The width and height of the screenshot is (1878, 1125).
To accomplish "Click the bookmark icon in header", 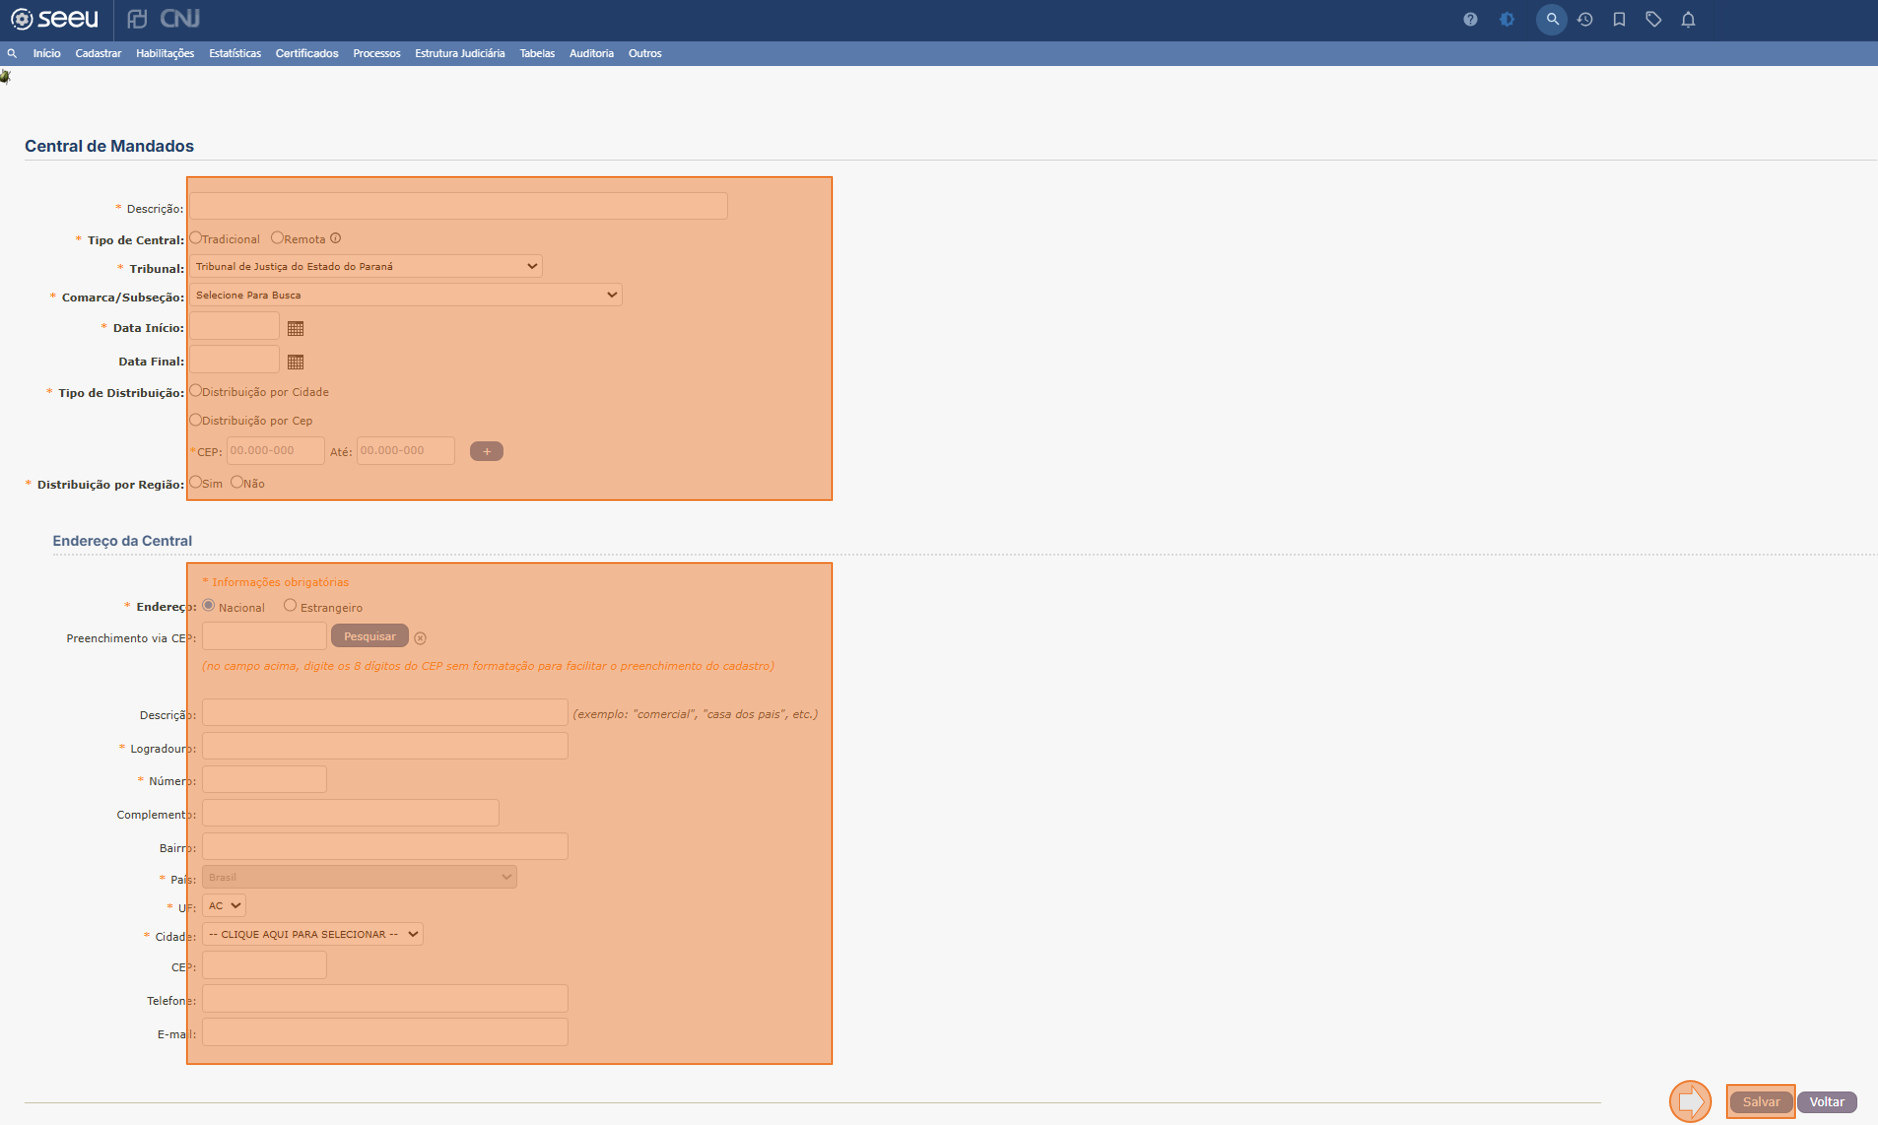I will point(1619,19).
